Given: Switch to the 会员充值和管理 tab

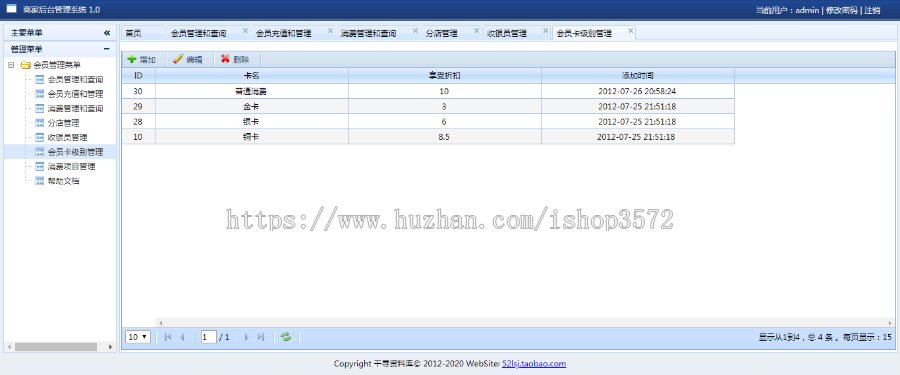Looking at the screenshot, I should [284, 33].
